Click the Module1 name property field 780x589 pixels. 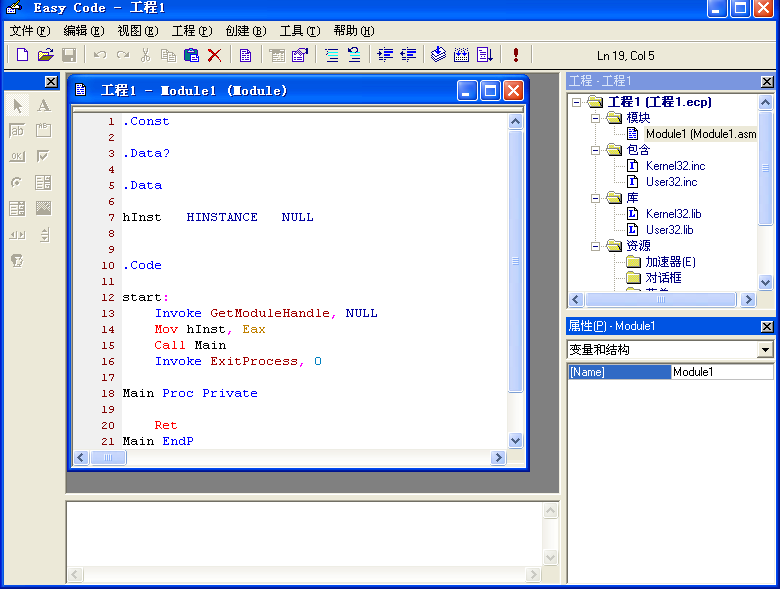(721, 372)
